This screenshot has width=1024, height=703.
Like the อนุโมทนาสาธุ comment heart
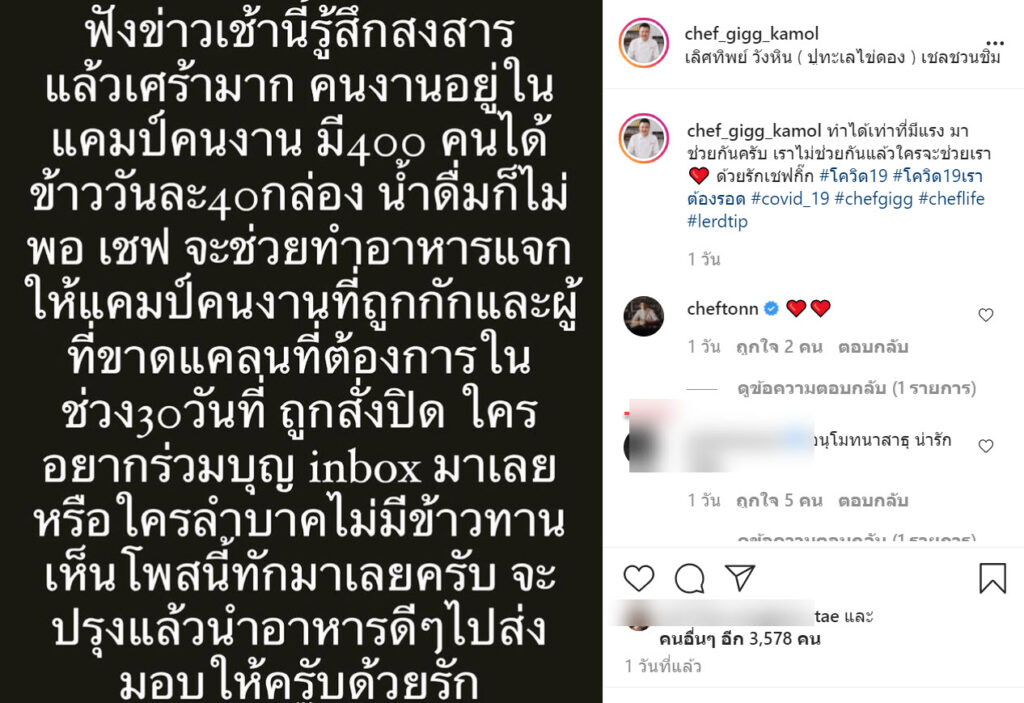[986, 446]
